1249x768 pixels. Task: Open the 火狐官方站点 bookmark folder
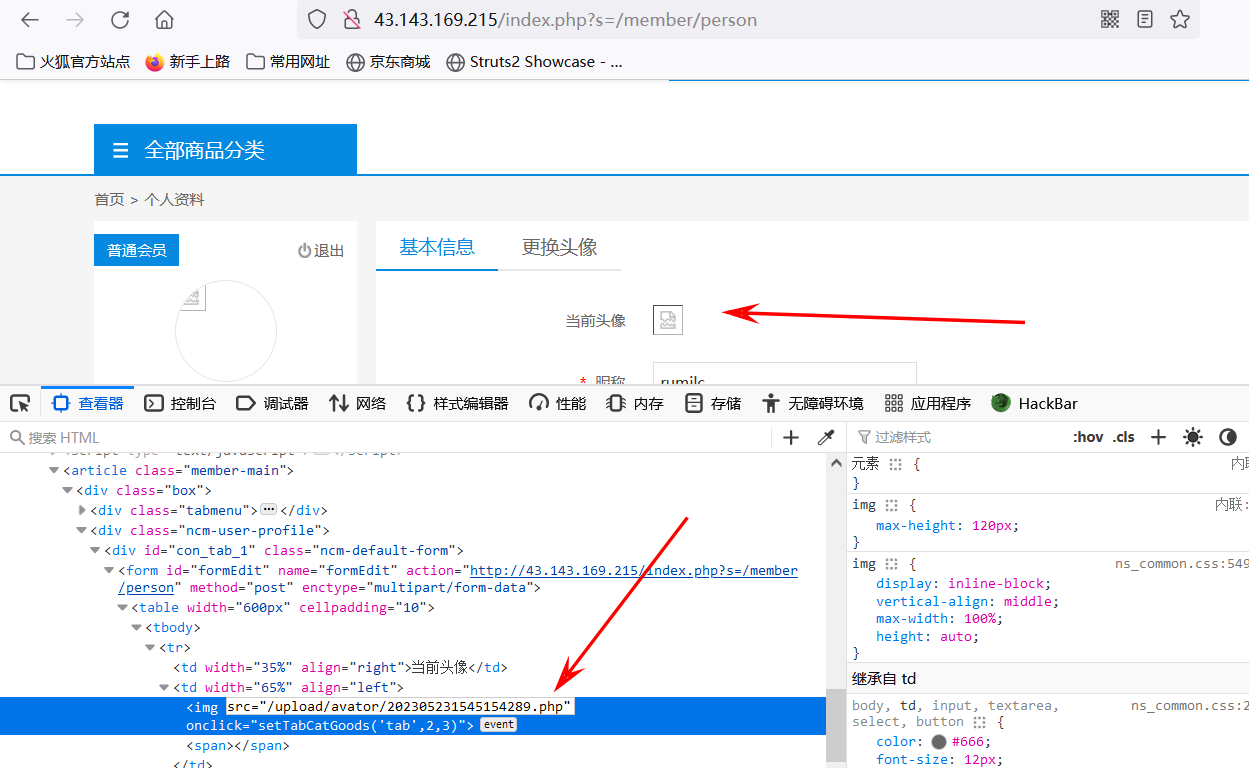(73, 62)
